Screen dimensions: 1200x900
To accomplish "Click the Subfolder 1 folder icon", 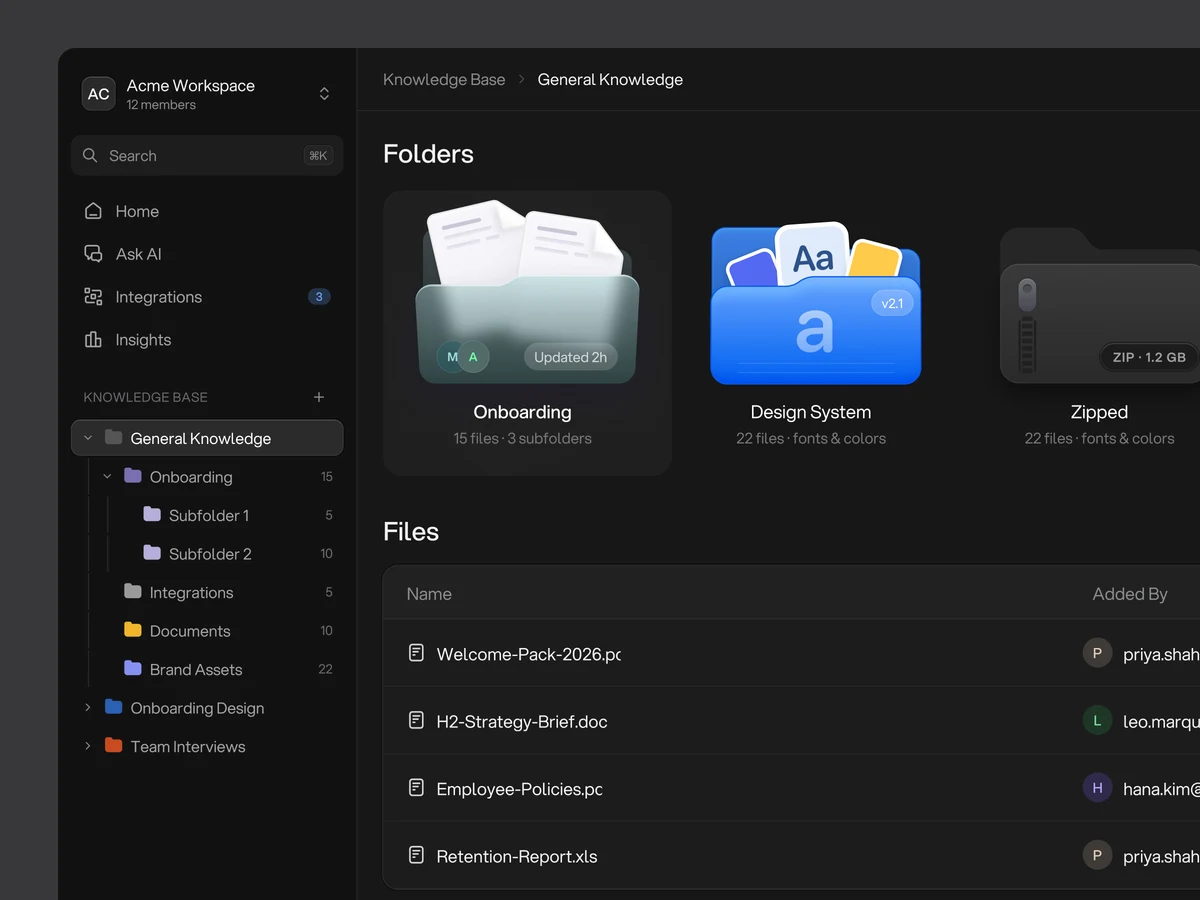I will click(152, 514).
